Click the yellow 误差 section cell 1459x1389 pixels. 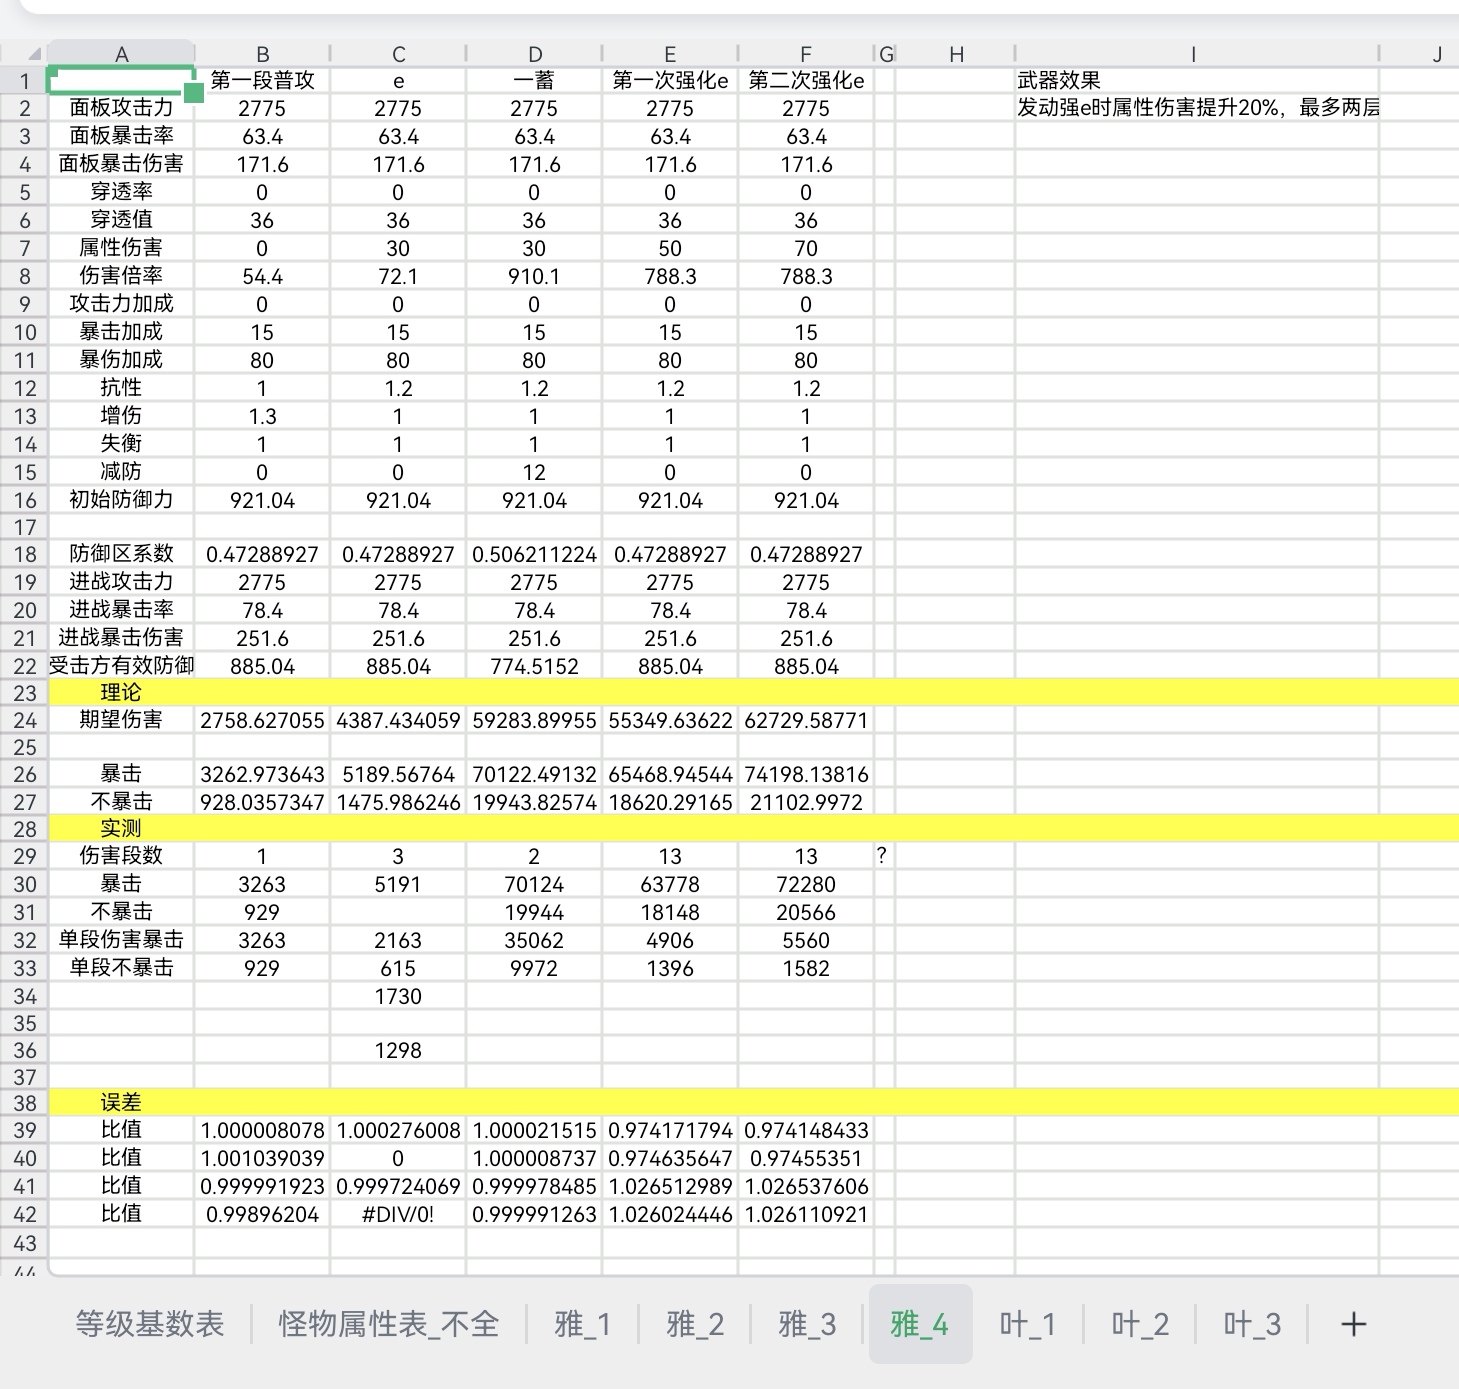[121, 1102]
